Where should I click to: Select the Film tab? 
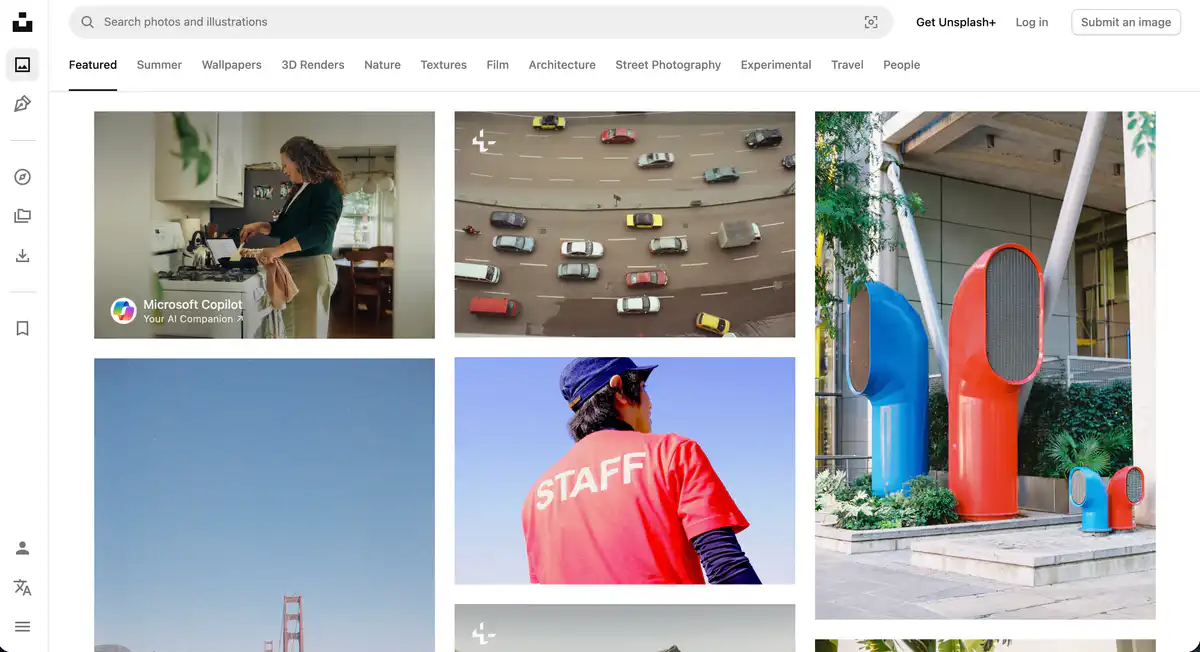pos(498,65)
